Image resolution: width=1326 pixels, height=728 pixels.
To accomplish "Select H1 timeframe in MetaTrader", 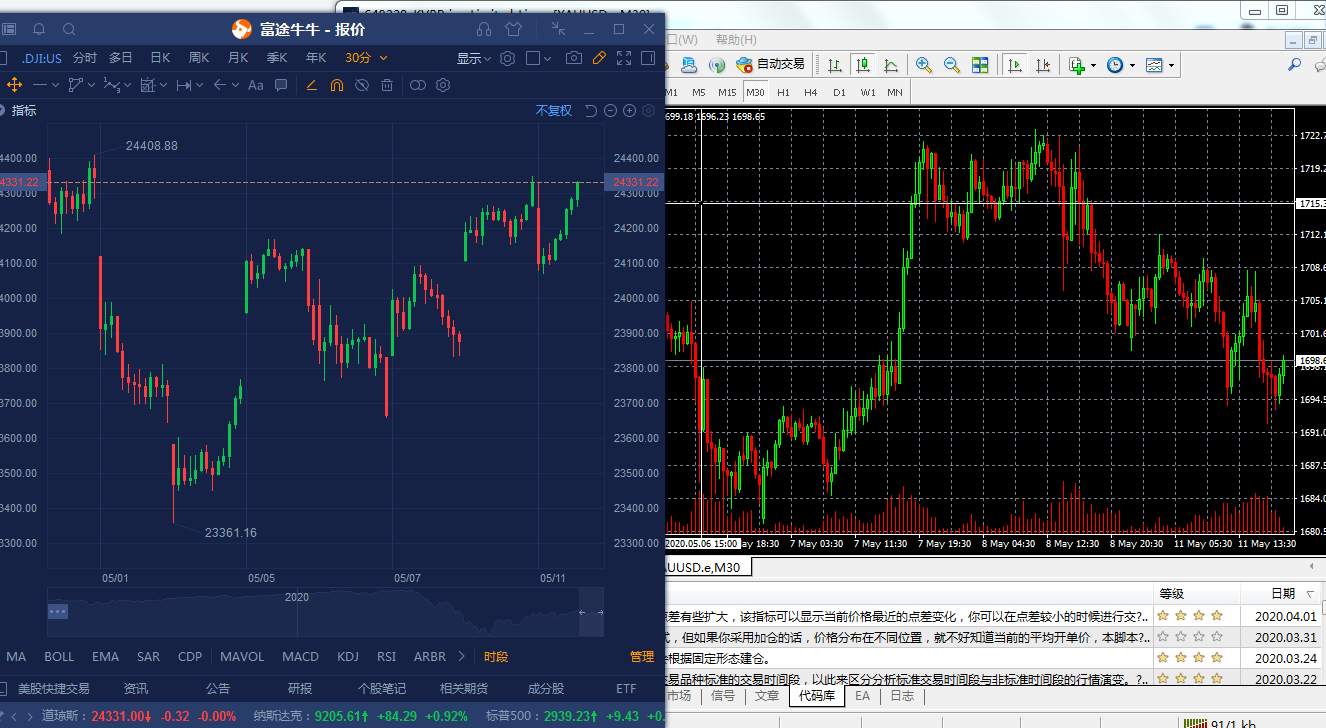I will pyautogui.click(x=783, y=92).
